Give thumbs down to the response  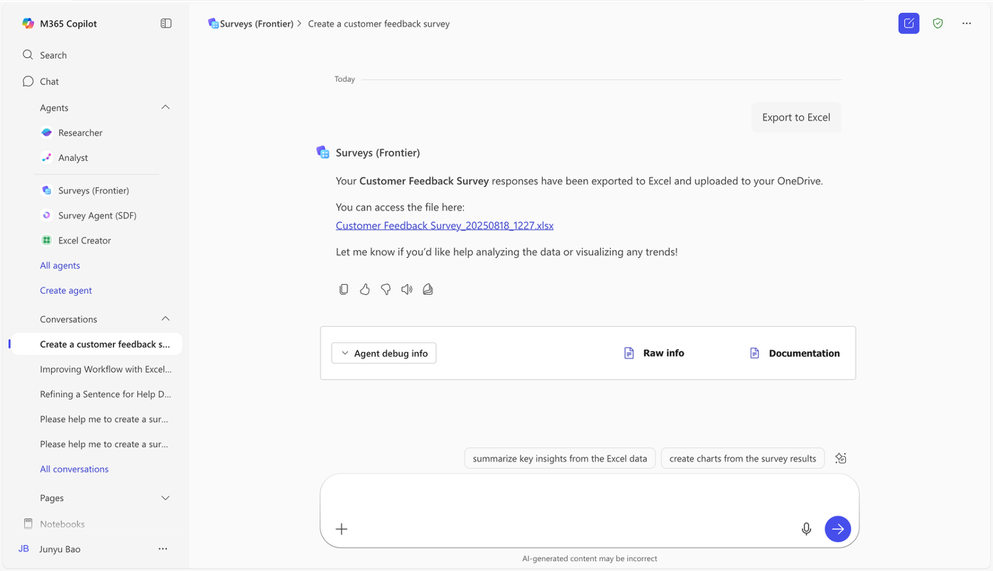(386, 289)
